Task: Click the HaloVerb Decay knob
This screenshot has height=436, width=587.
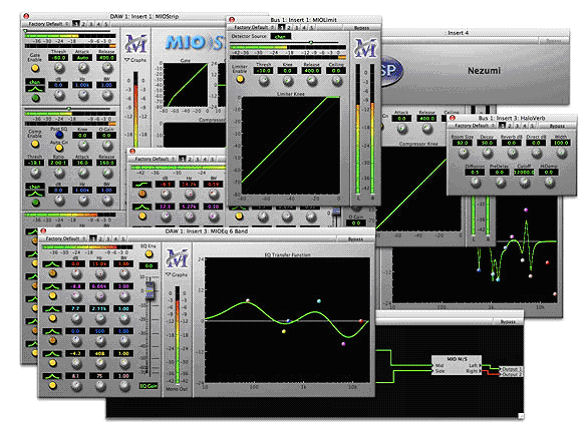Action: click(x=487, y=153)
